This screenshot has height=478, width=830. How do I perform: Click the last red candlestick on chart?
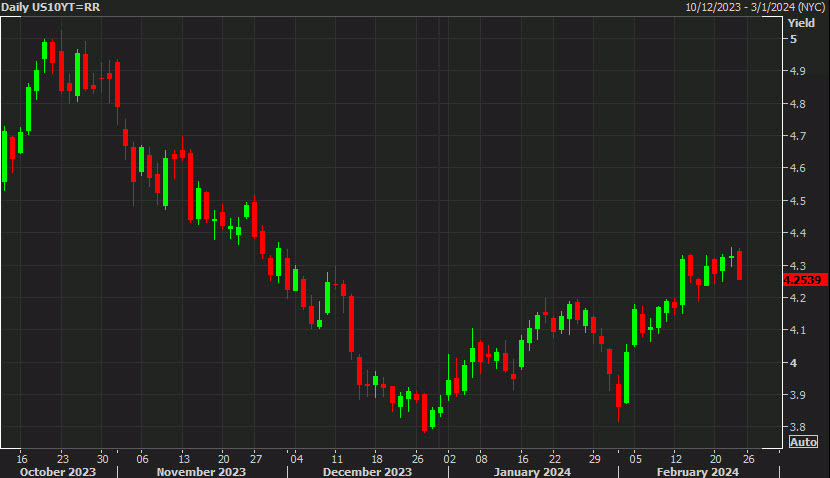pyautogui.click(x=740, y=265)
